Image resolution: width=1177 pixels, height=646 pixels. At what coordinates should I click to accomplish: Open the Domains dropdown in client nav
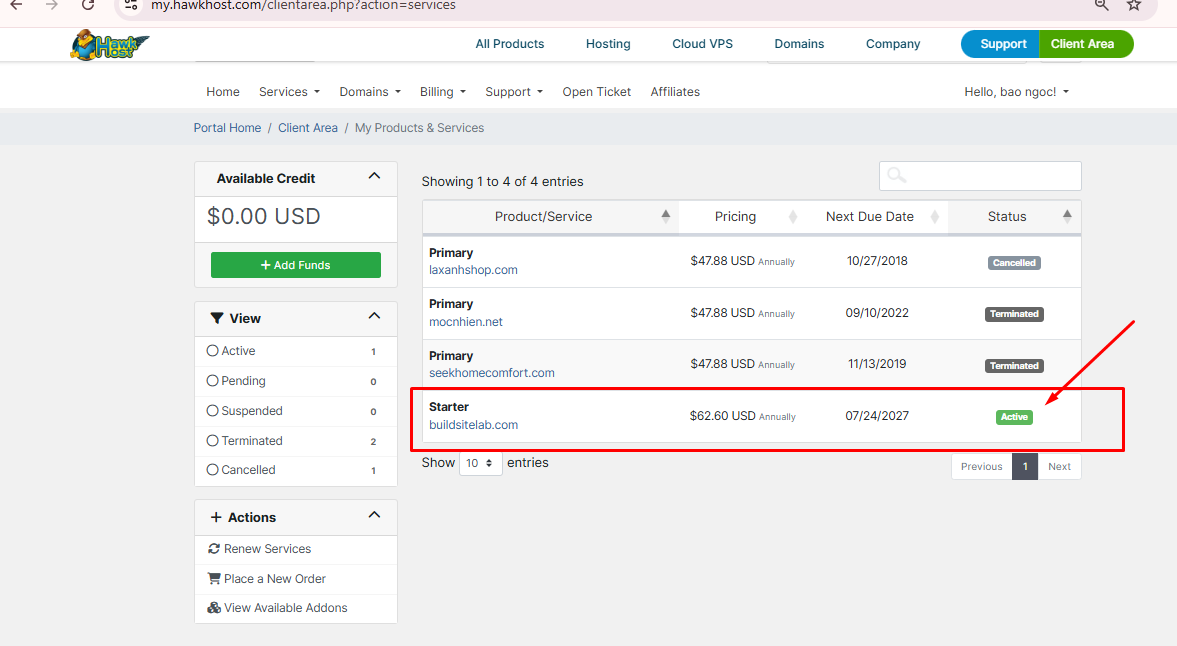click(x=370, y=92)
